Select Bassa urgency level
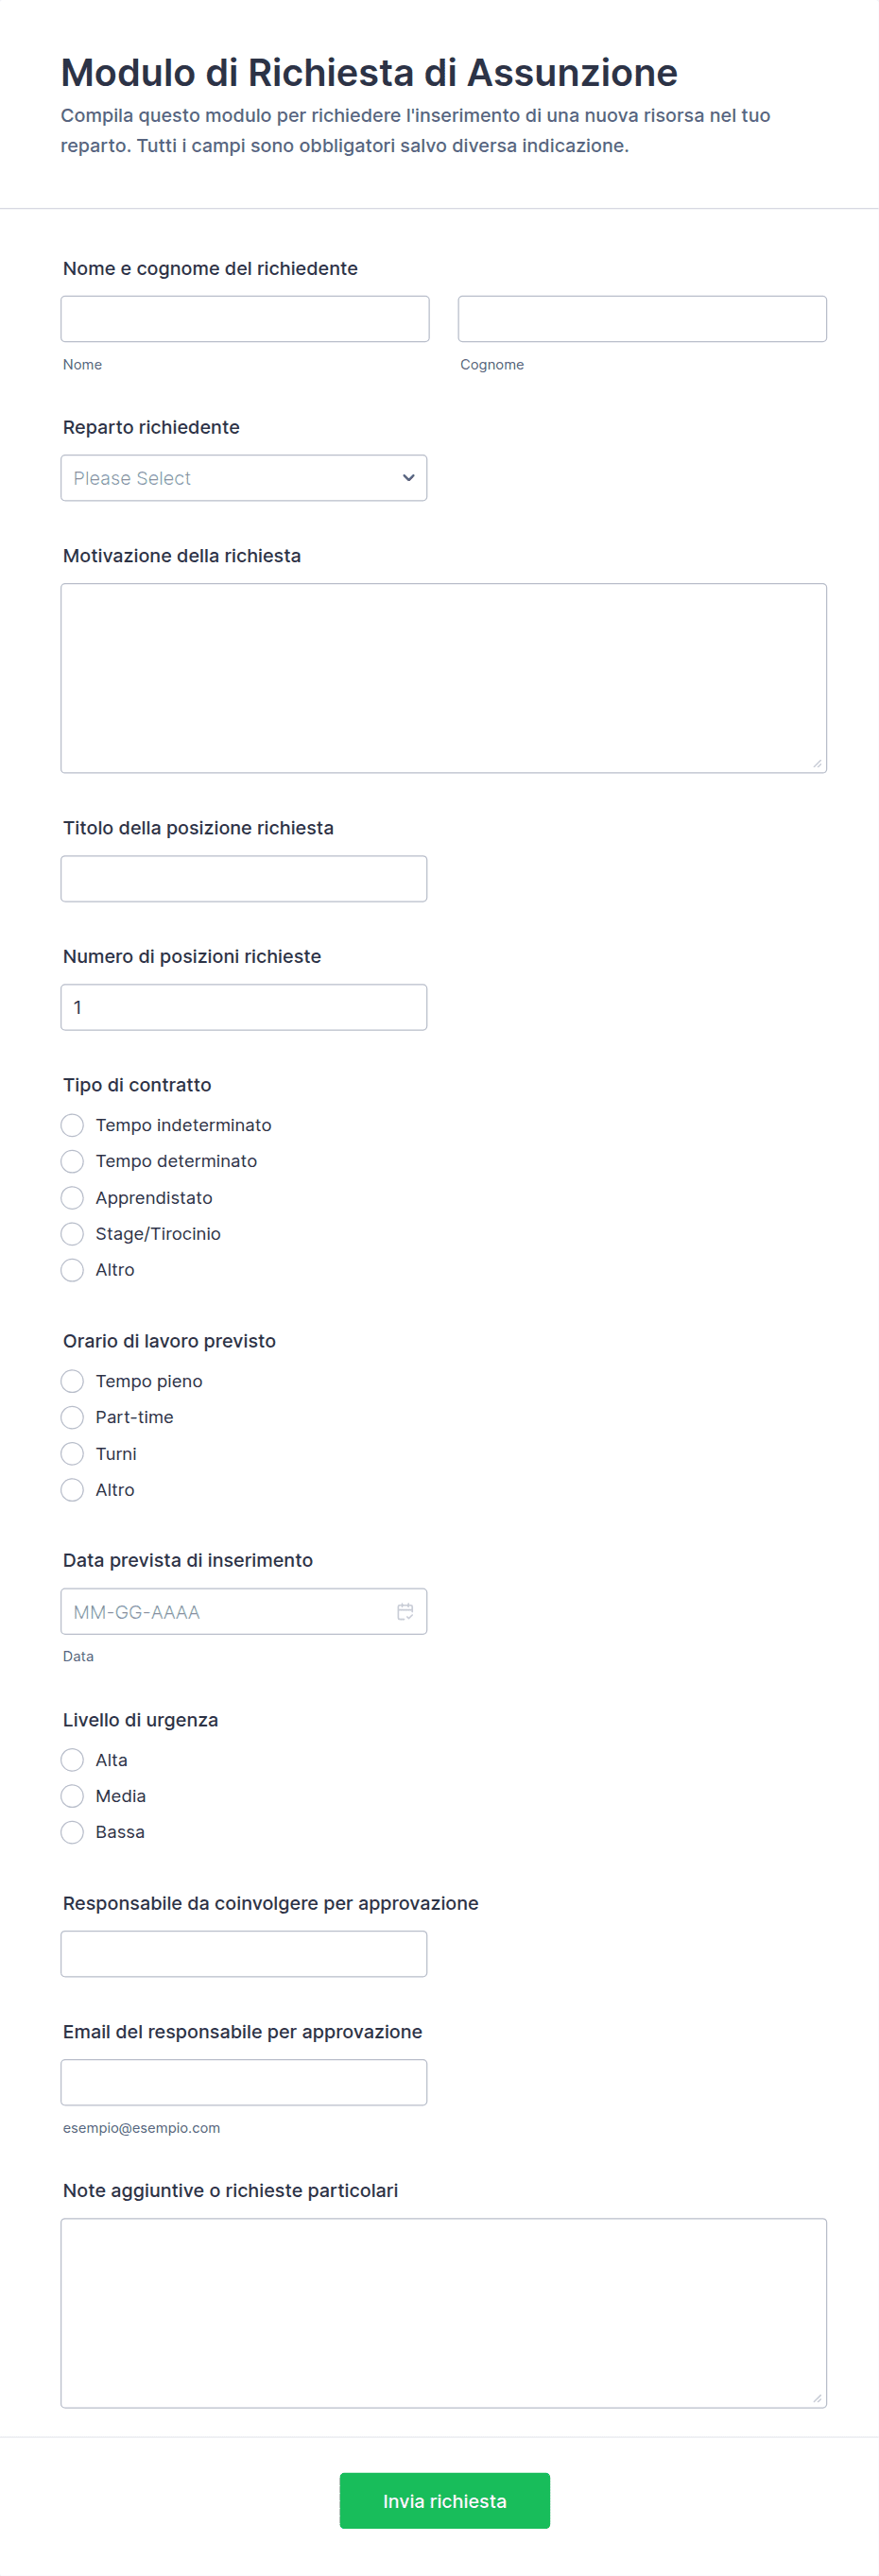Image resolution: width=879 pixels, height=2576 pixels. pos(72,1831)
